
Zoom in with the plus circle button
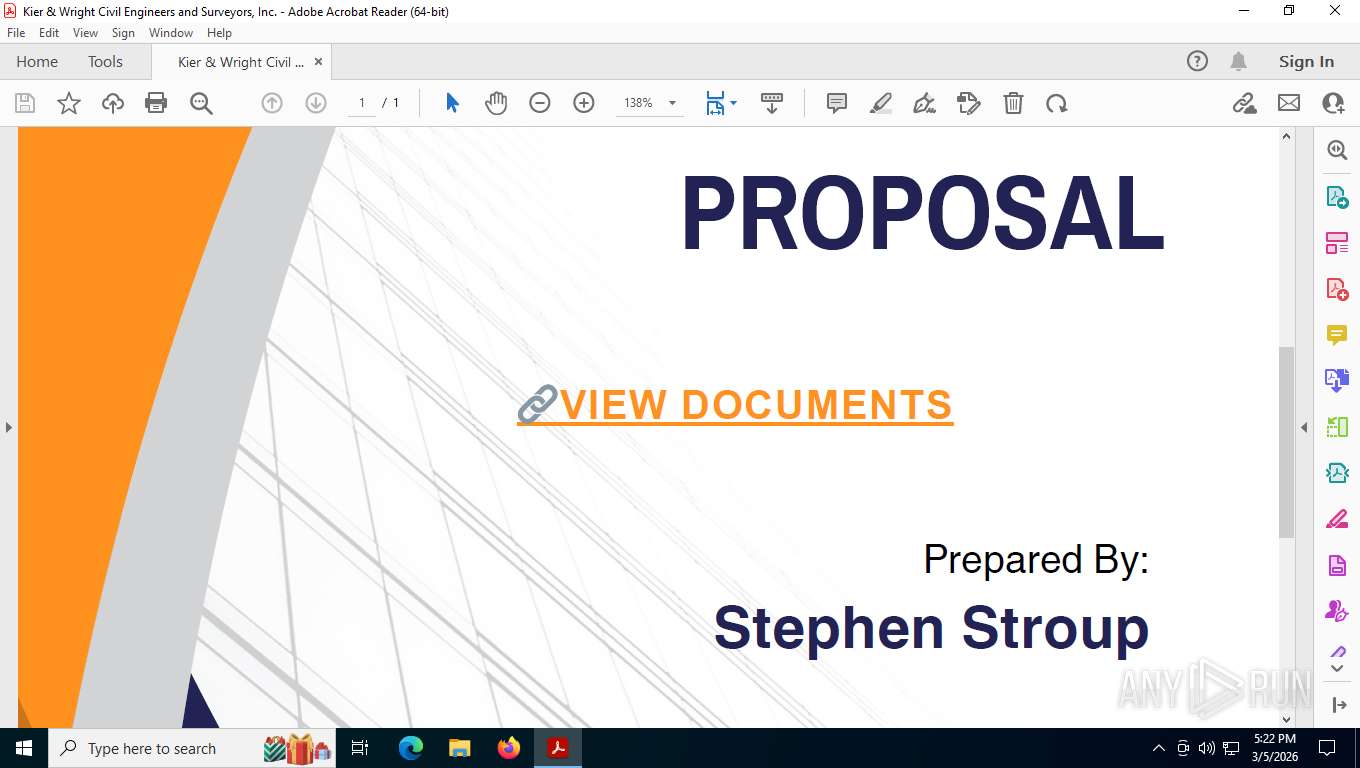tap(584, 103)
